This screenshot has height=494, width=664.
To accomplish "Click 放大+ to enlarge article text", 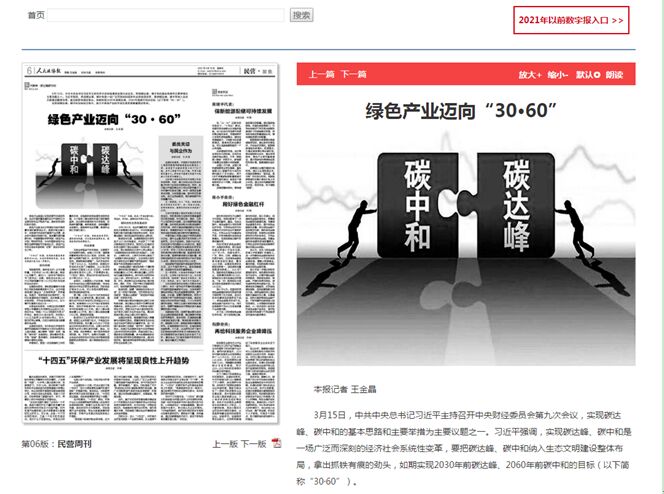I will tap(529, 75).
